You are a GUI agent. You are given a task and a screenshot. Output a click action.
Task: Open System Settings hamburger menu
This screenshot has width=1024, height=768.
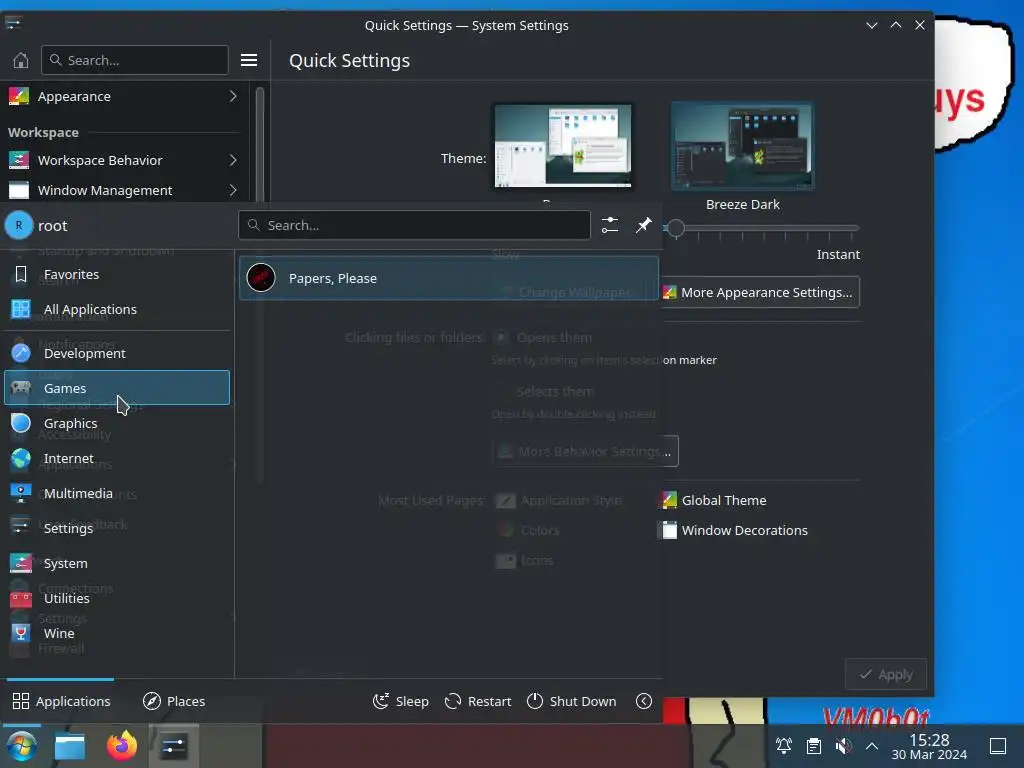[249, 60]
